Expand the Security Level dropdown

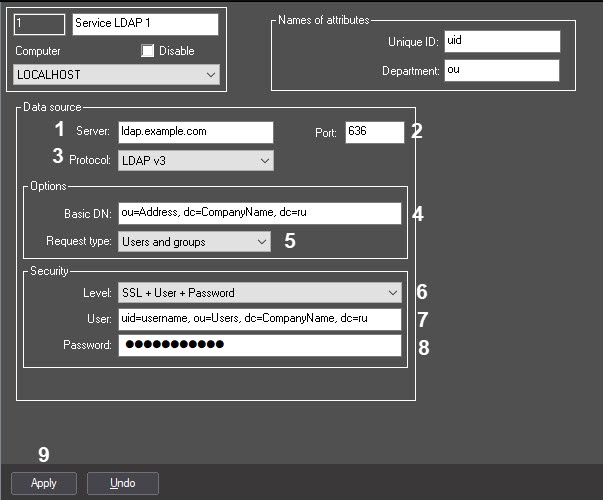tap(259, 293)
